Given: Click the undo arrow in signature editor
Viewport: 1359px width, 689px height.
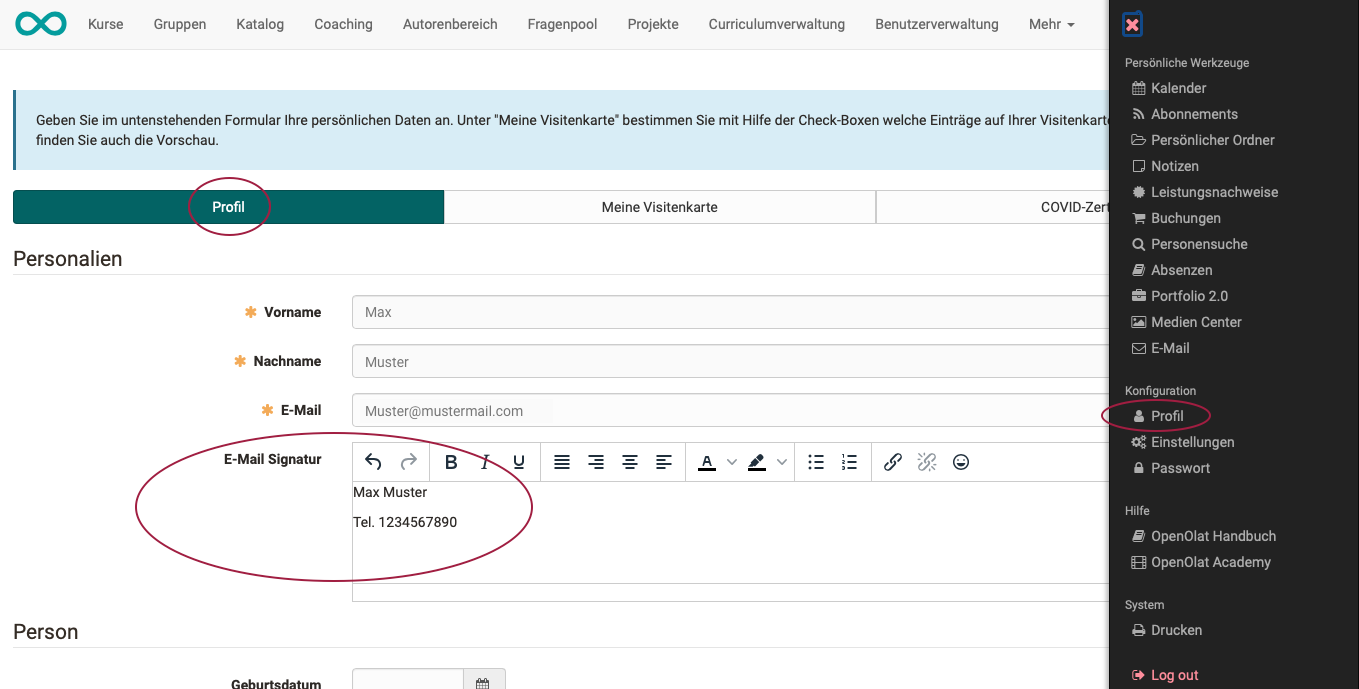Looking at the screenshot, I should [x=373, y=462].
